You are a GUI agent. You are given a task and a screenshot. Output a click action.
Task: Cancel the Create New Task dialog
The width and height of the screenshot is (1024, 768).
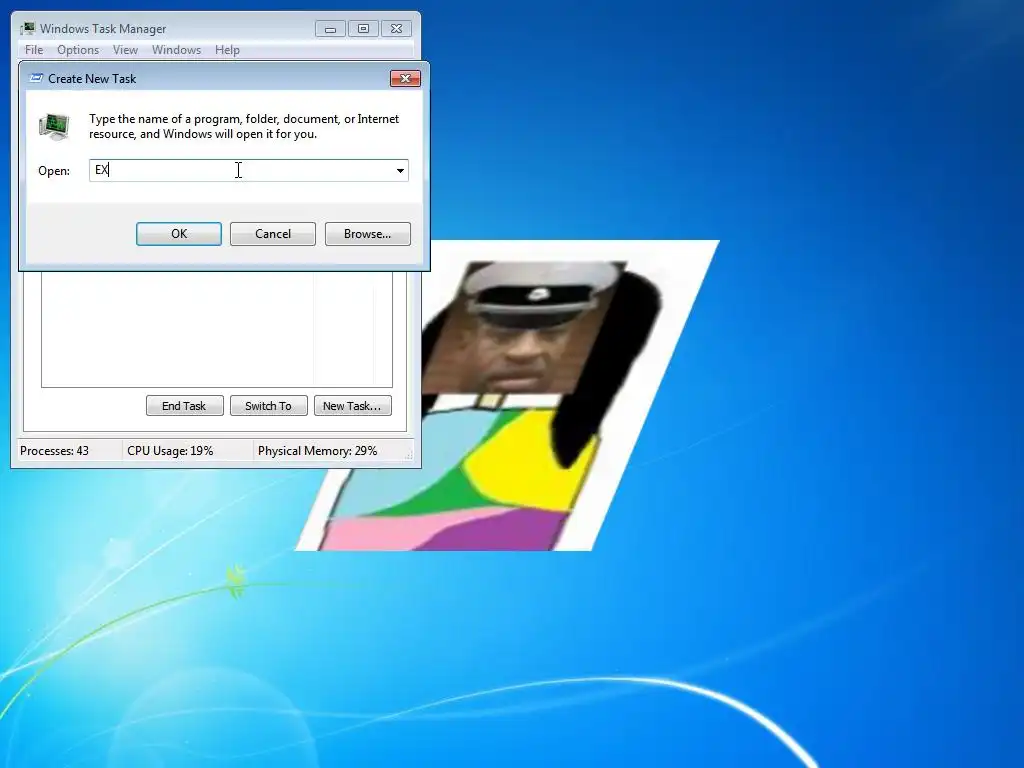[x=272, y=234]
